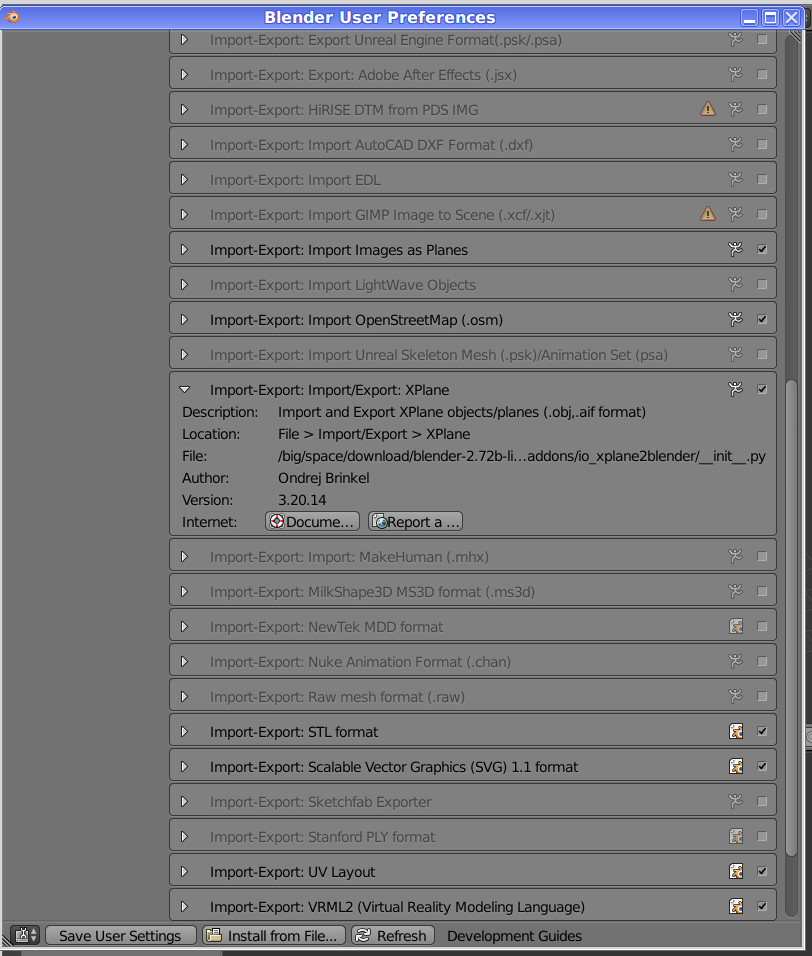
Task: Click the Save User Settings button
Action: click(120, 936)
